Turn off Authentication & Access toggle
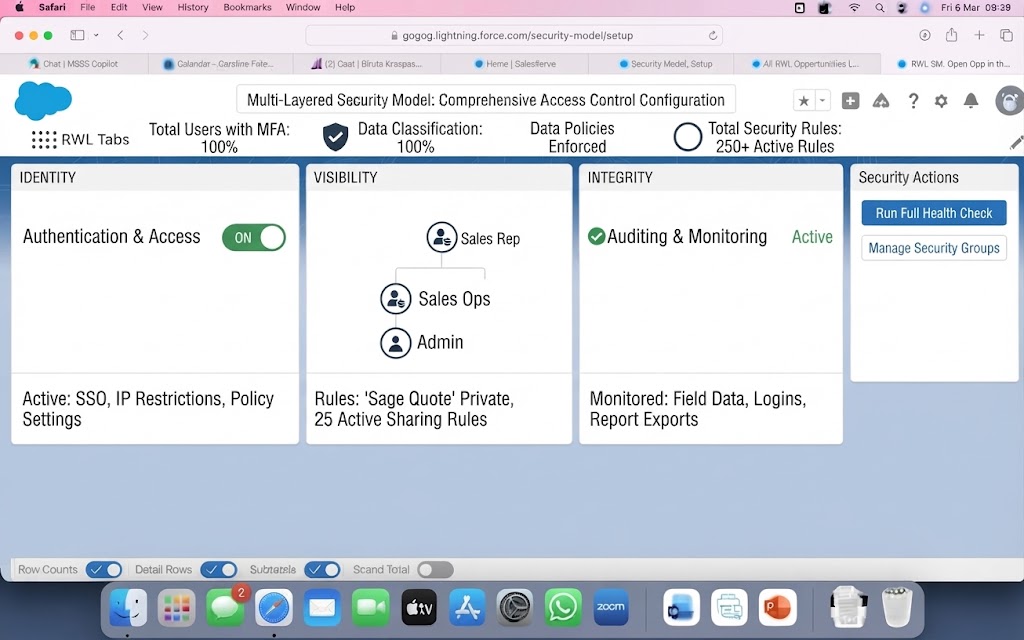The width and height of the screenshot is (1024, 640). 254,238
